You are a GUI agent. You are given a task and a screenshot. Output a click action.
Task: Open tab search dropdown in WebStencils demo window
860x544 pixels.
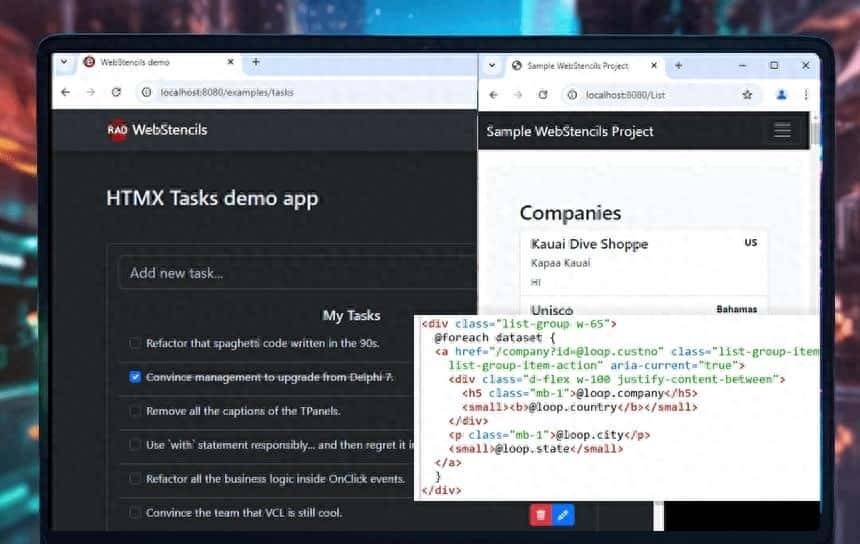coord(64,61)
